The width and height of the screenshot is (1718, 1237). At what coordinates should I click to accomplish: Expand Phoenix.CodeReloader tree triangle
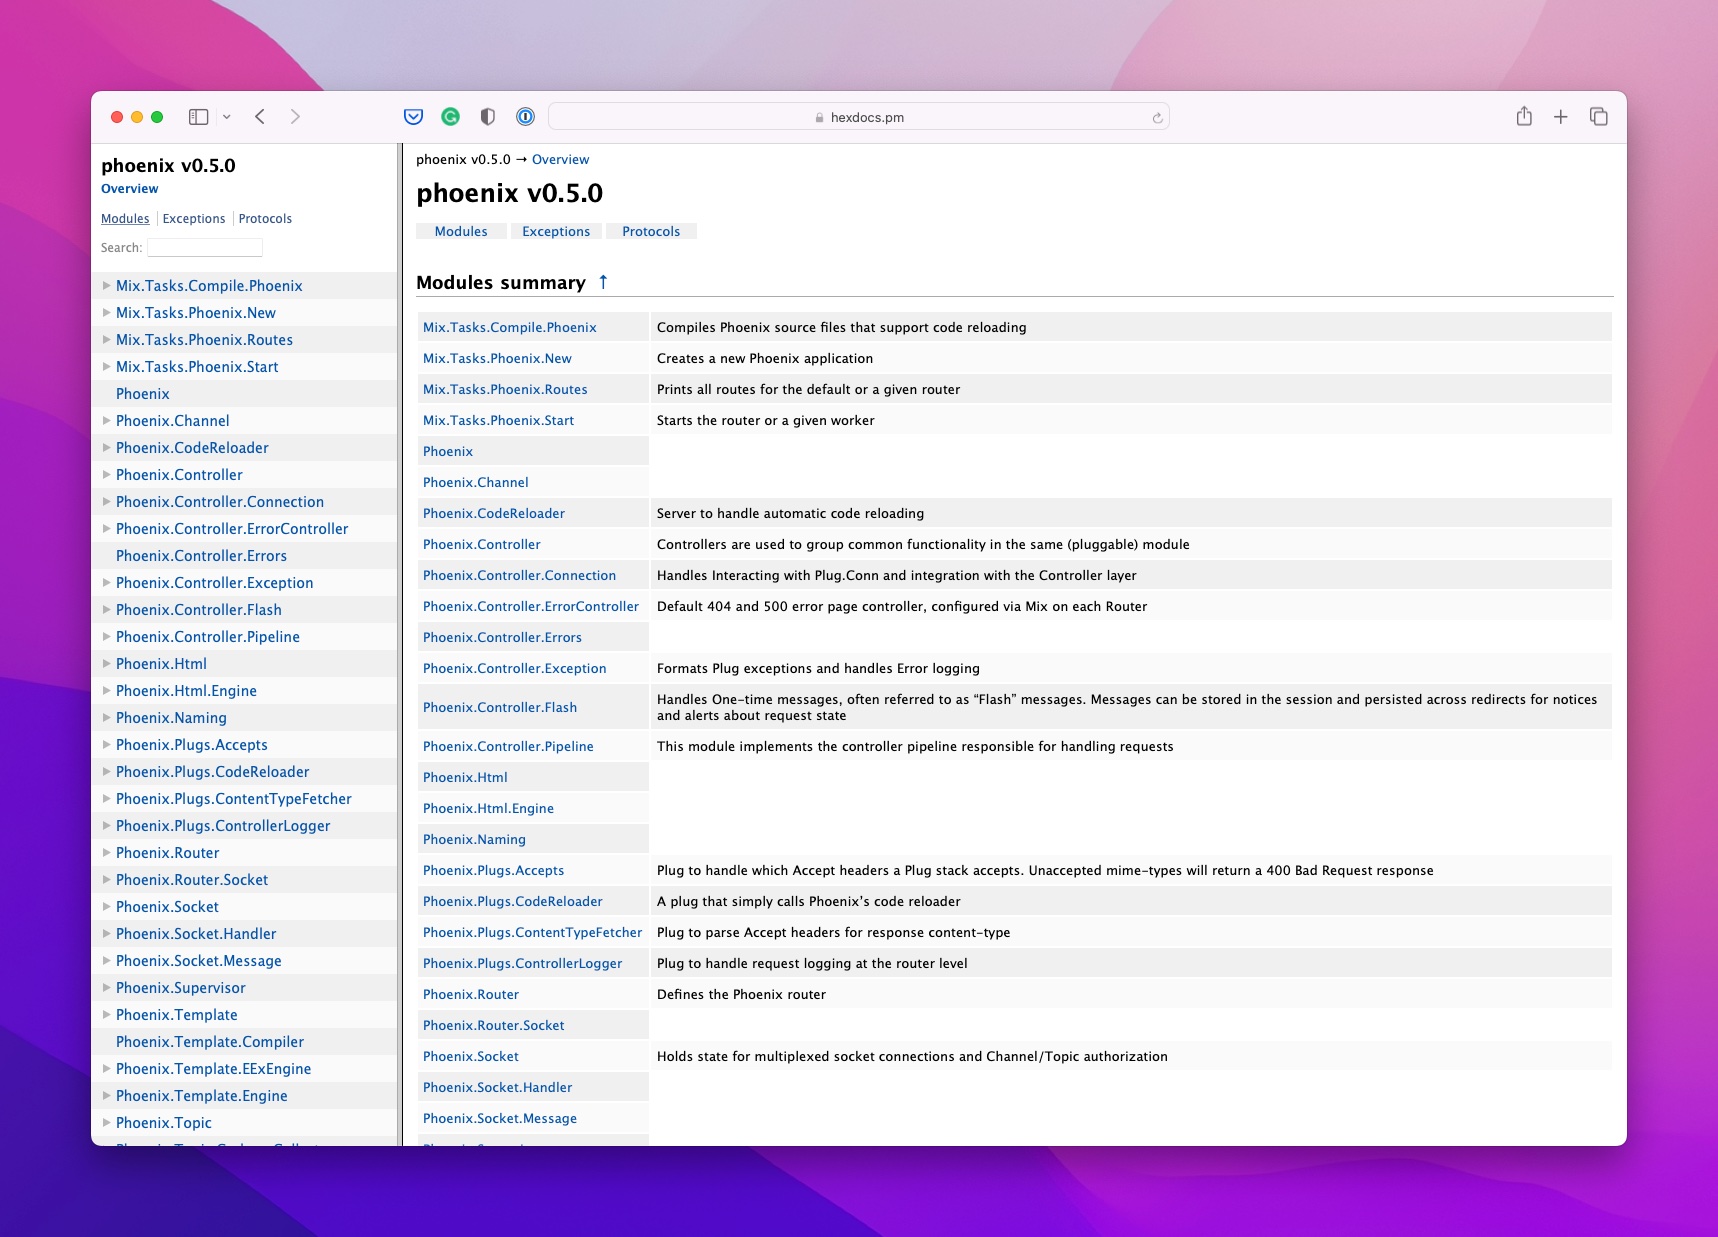click(106, 448)
